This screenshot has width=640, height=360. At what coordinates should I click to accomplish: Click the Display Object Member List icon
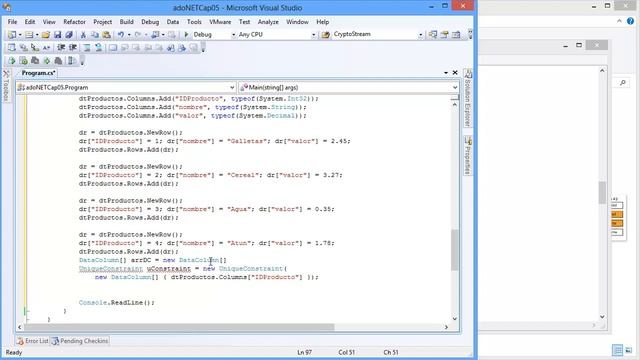click(11, 48)
